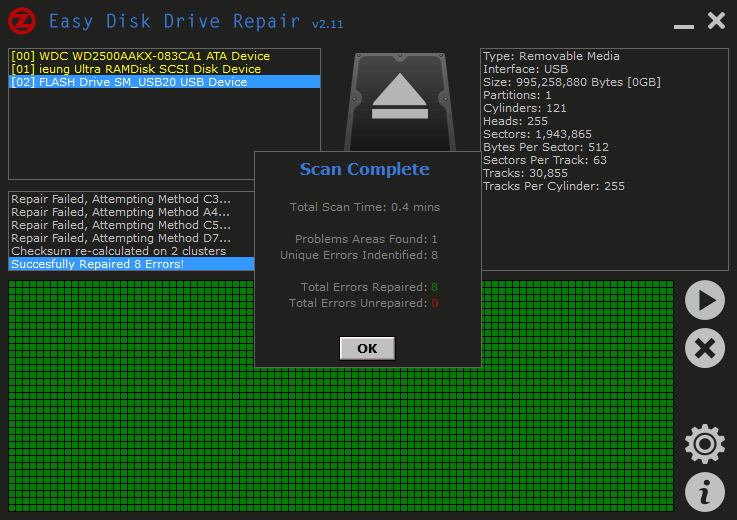This screenshot has height=520, width=737.
Task: Click the v2.11 version label
Action: pyautogui.click(x=328, y=24)
